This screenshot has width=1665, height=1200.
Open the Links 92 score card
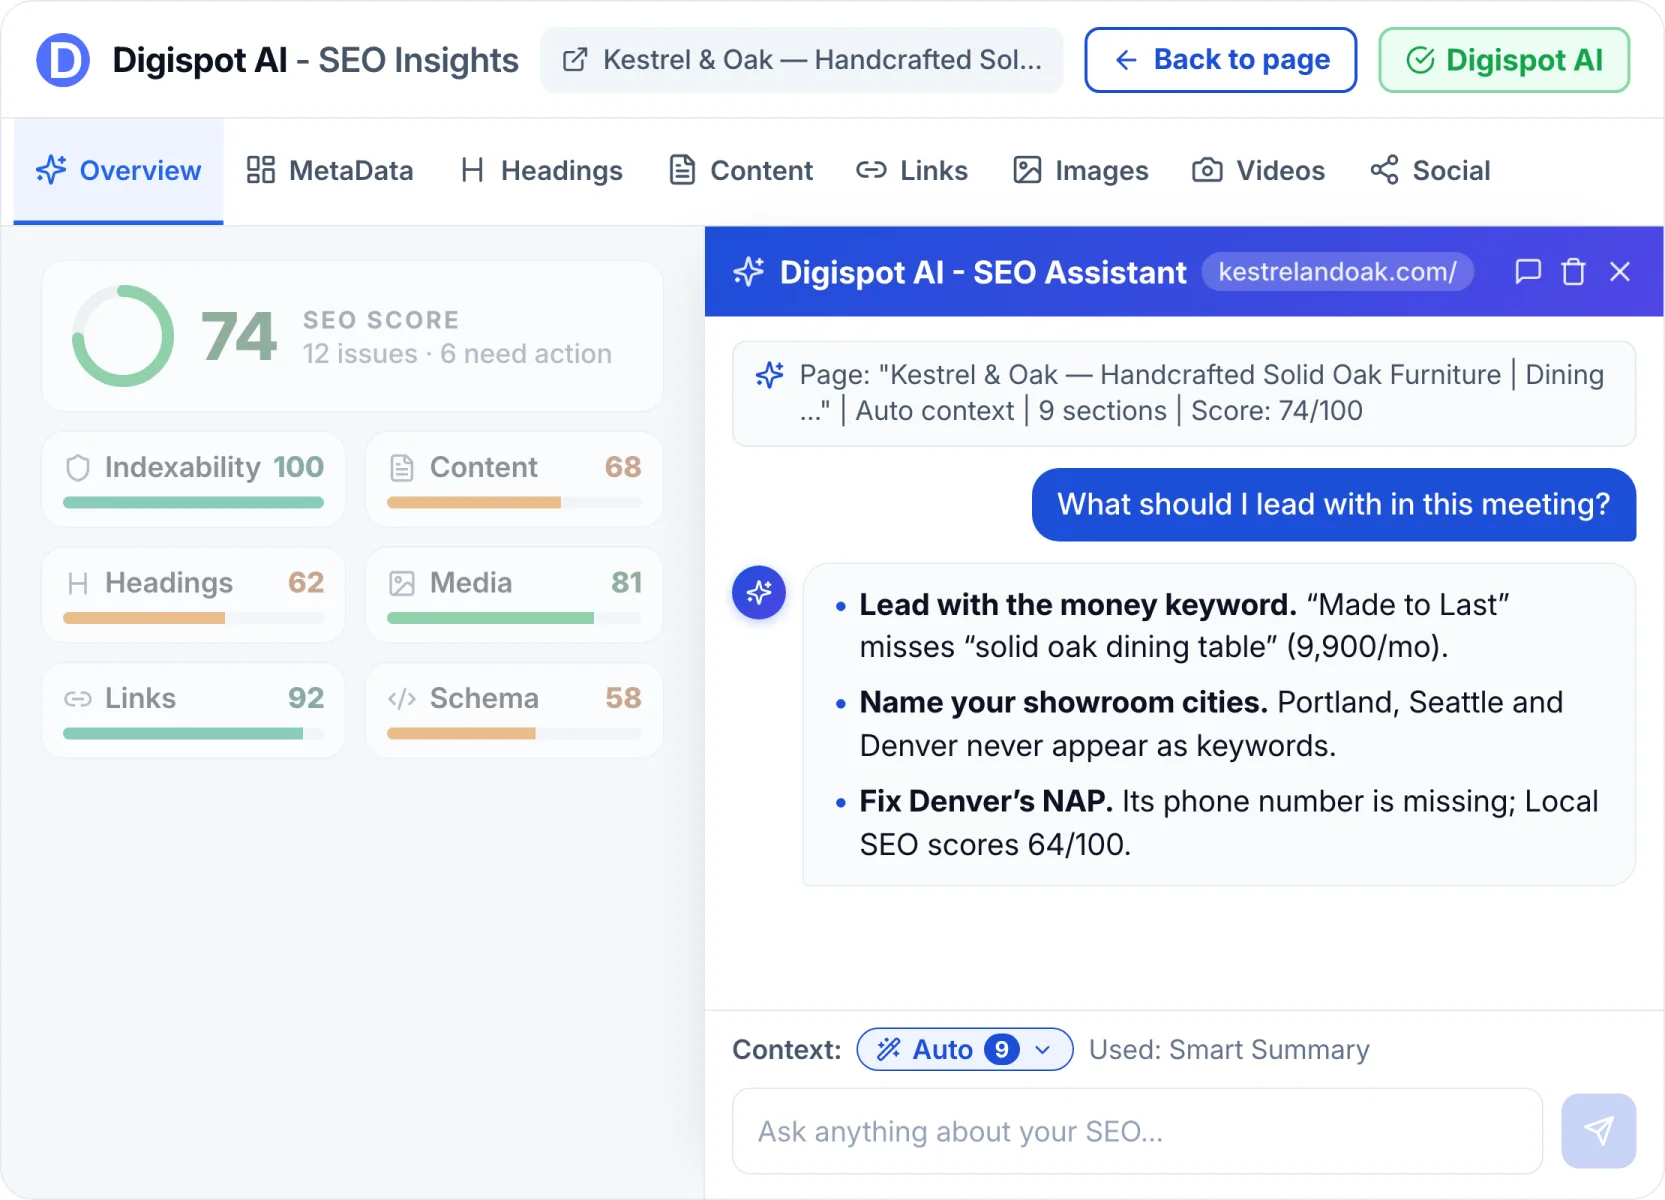[x=193, y=711]
